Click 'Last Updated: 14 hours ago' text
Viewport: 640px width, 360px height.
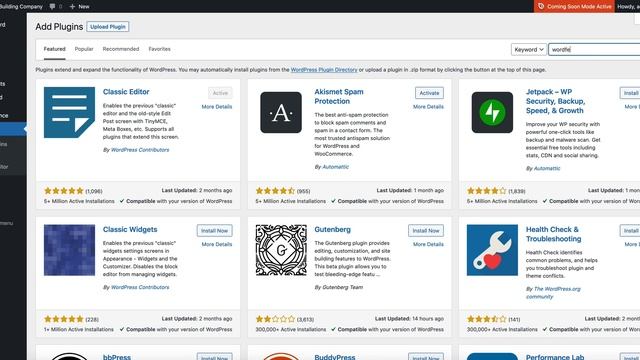pos(409,319)
